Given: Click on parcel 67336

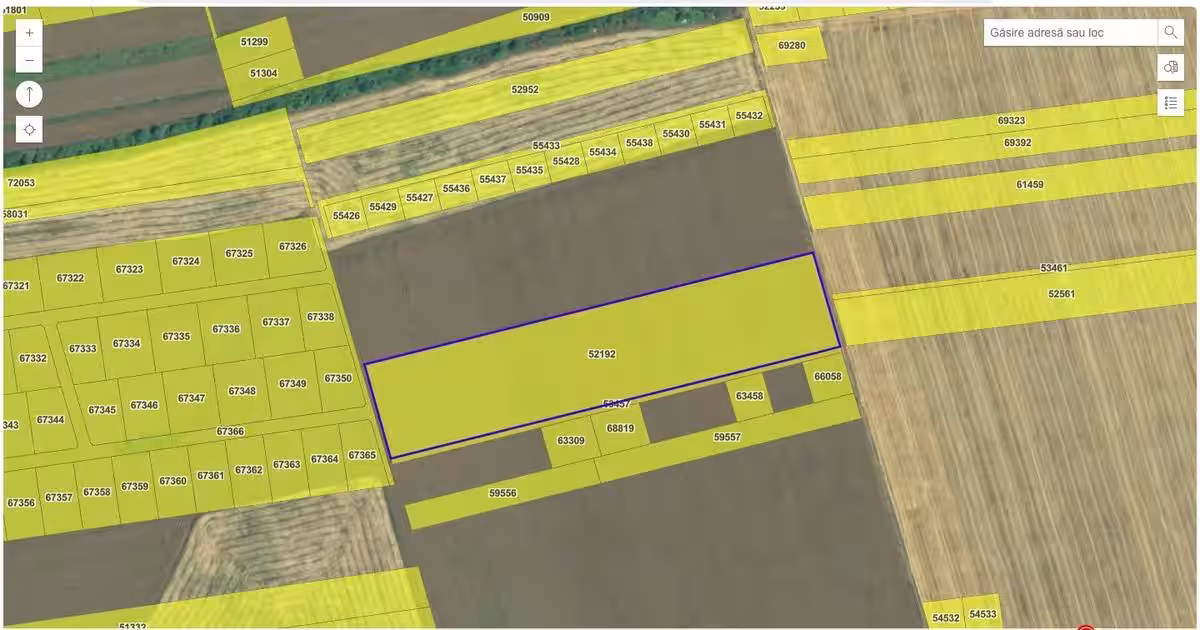Looking at the screenshot, I should coord(225,329).
